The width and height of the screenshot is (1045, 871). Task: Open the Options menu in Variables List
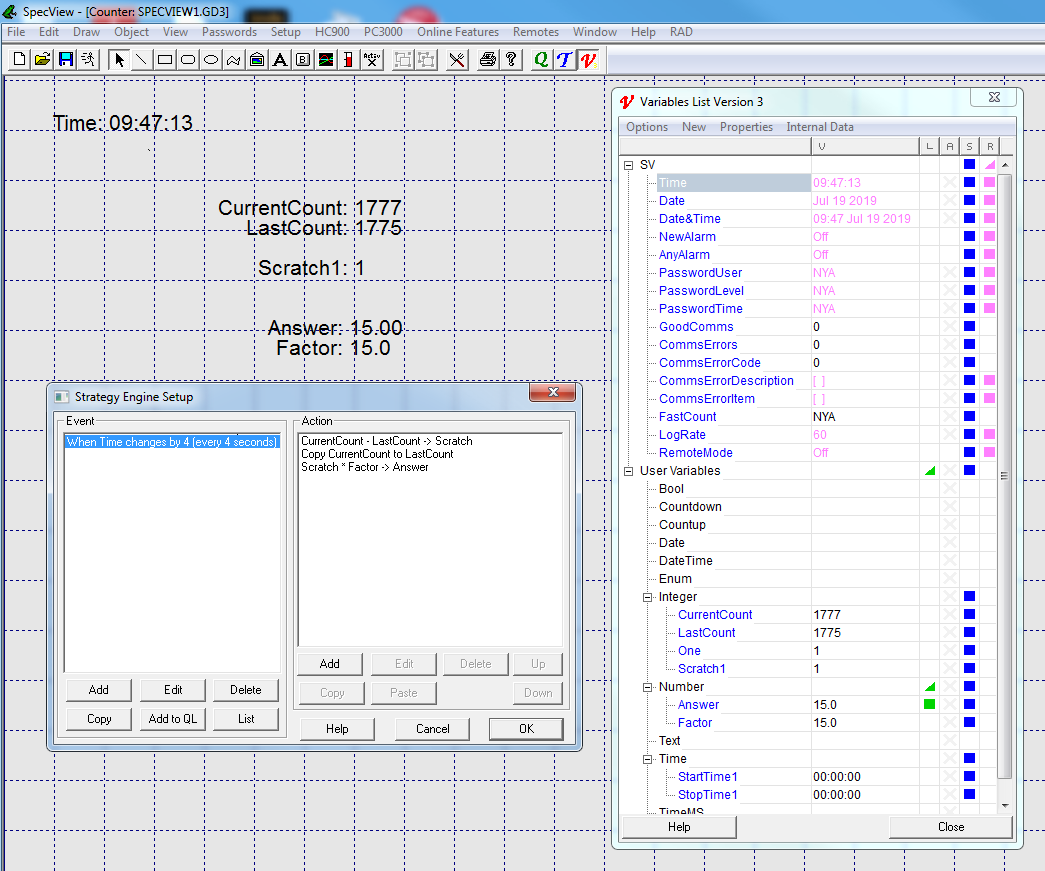point(646,127)
